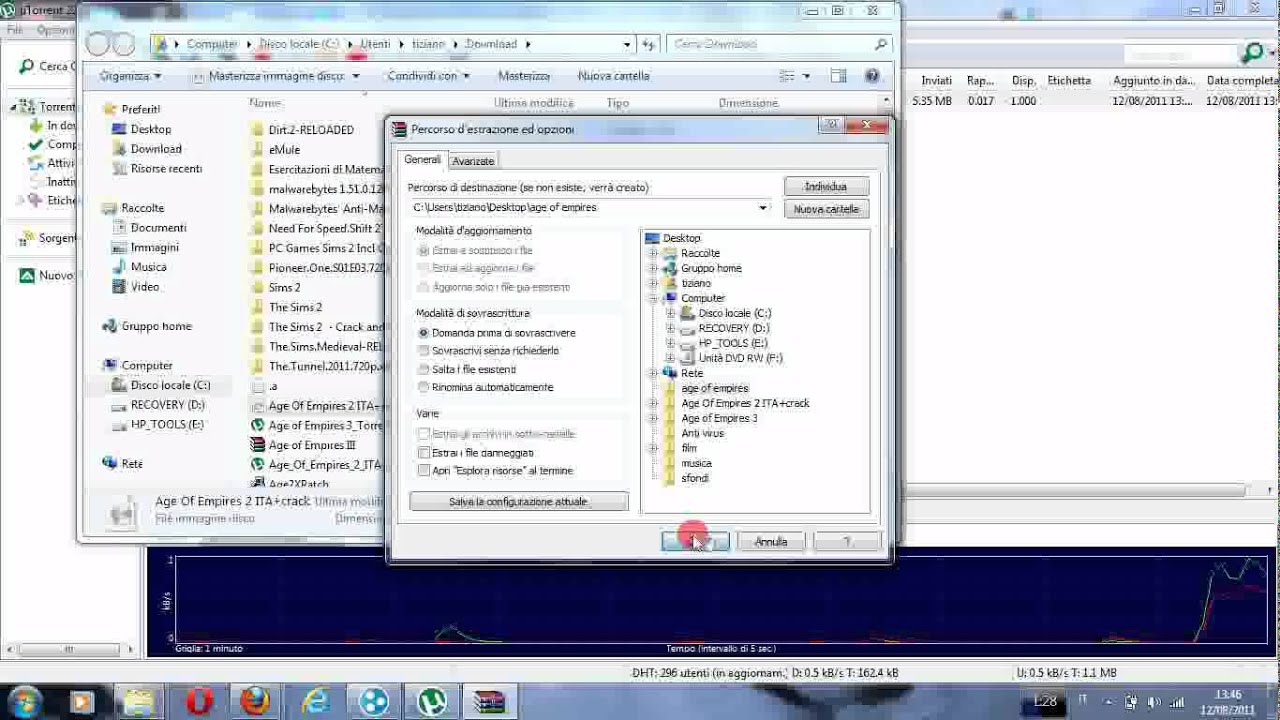
Task: Select Age of Empires III RAR file
Action: tap(311, 445)
